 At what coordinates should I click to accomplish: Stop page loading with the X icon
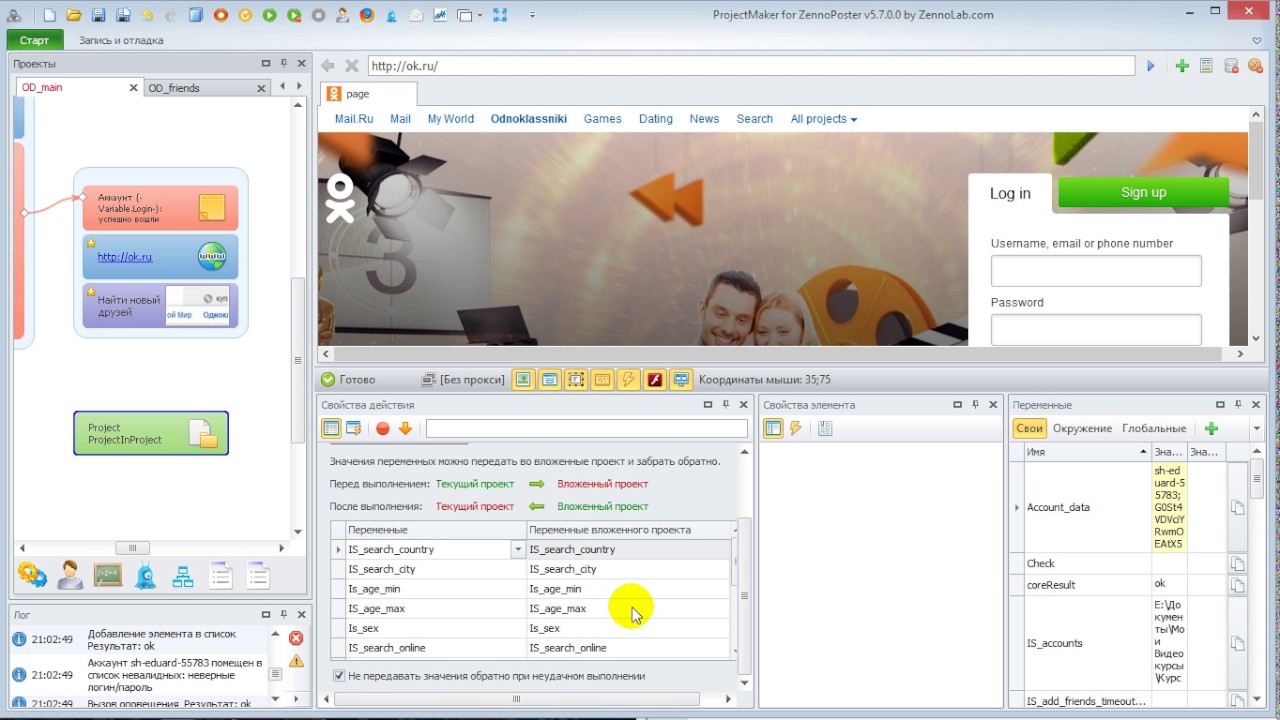click(x=351, y=66)
